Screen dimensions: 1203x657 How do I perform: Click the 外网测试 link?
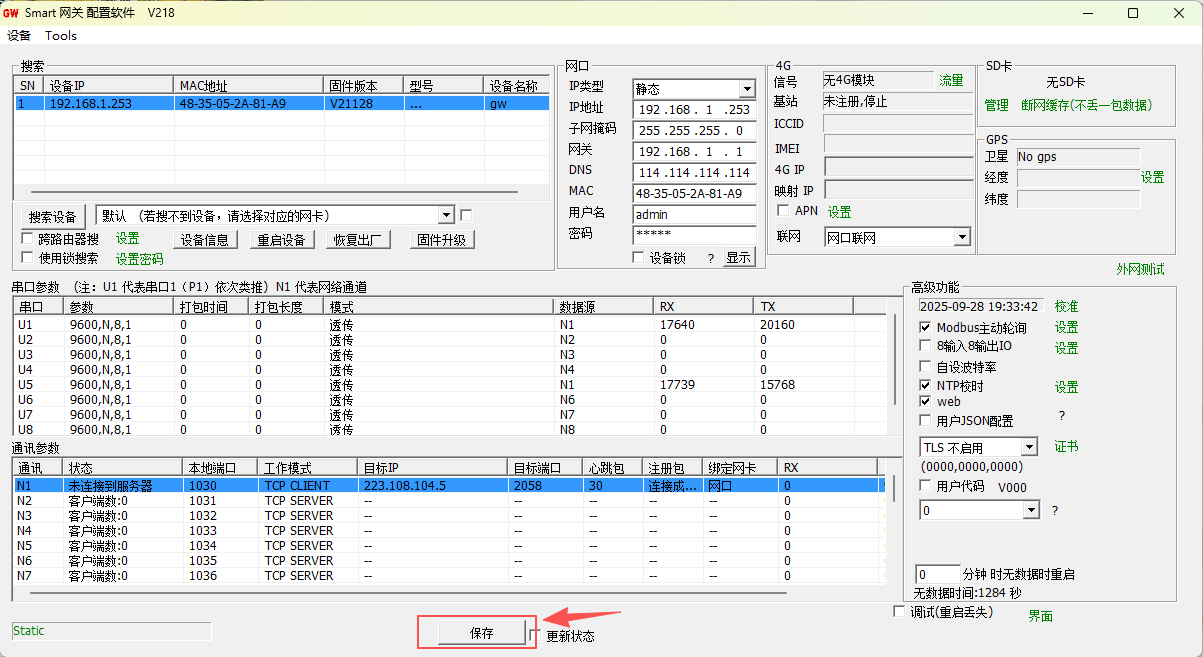(x=1140, y=269)
